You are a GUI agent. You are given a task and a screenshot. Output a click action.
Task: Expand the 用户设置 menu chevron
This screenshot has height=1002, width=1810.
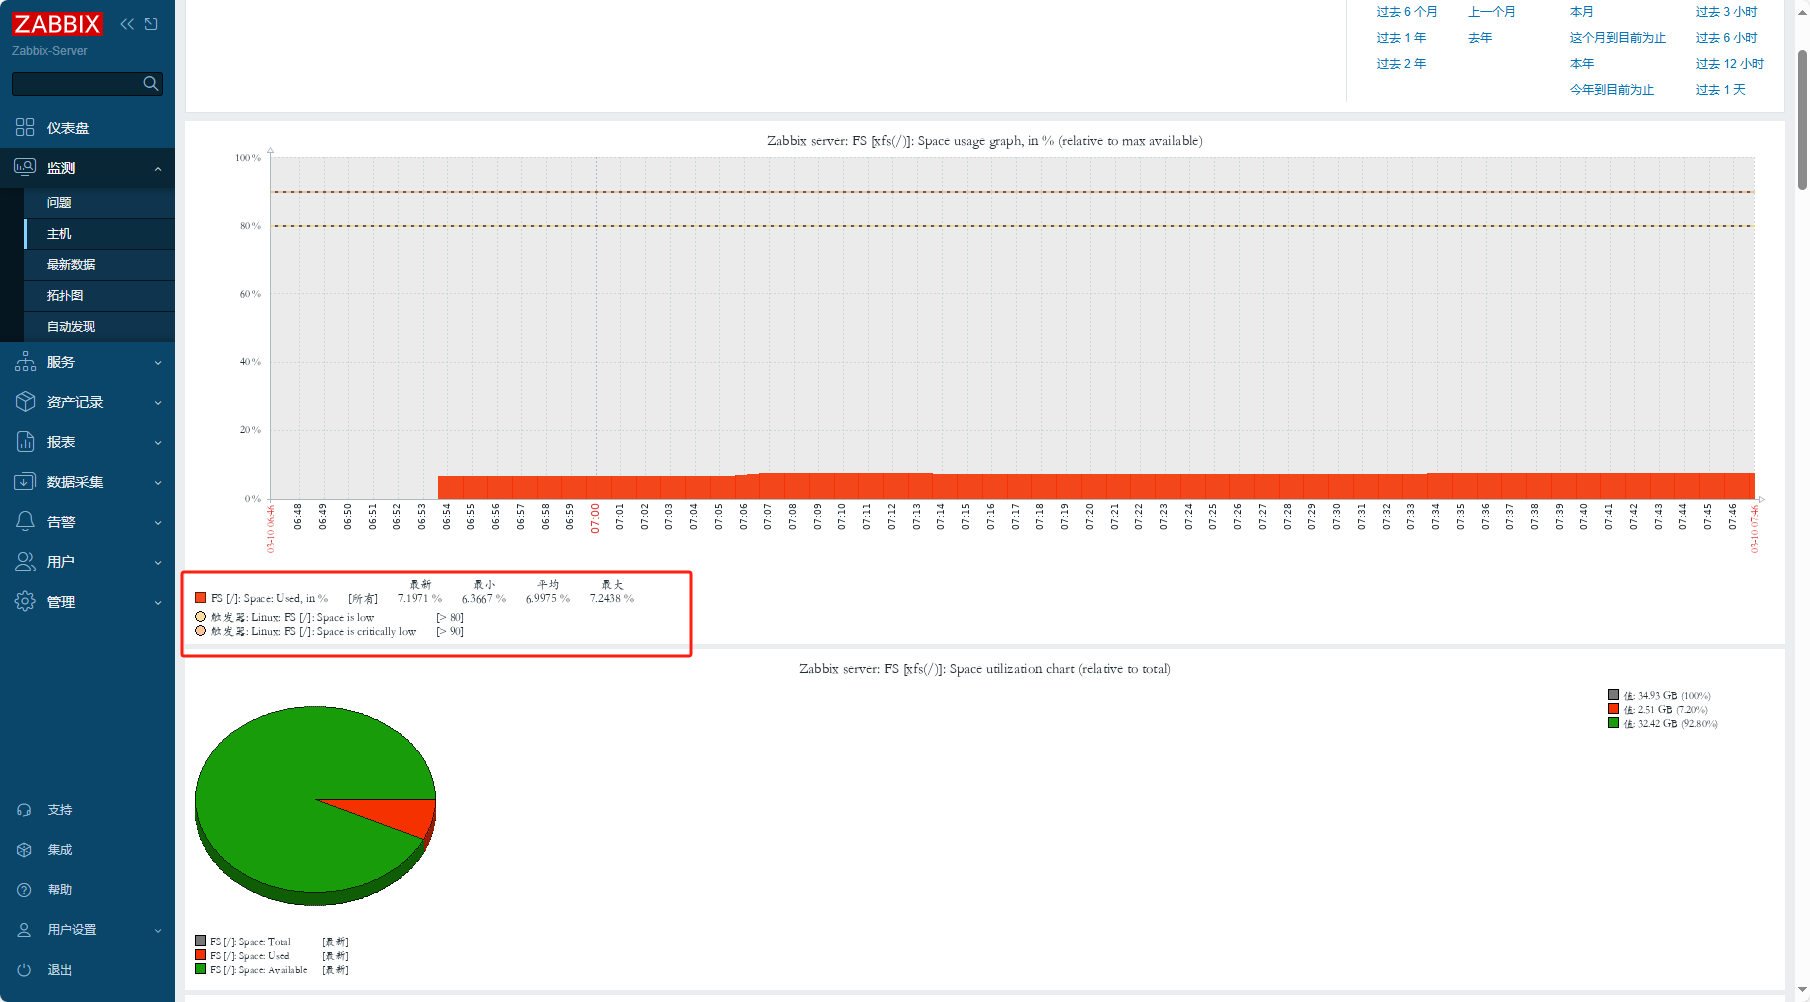[x=158, y=931]
